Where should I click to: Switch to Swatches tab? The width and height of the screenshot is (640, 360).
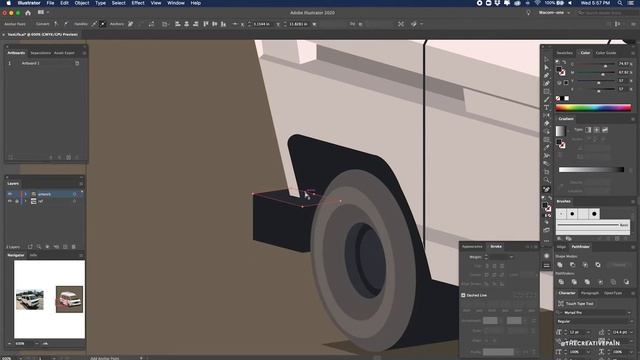click(564, 53)
